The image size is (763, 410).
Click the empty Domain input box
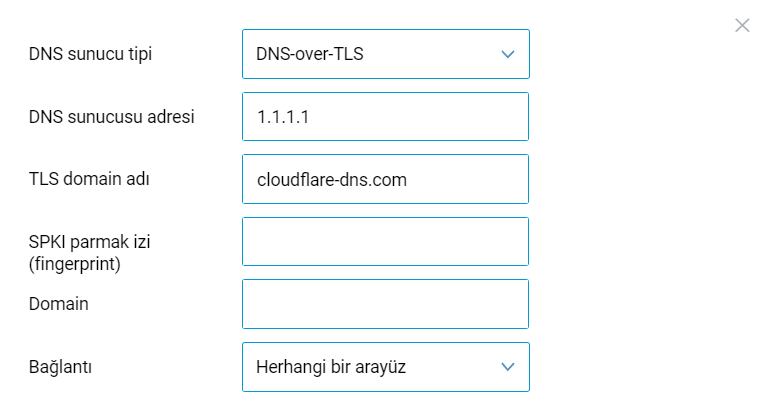[x=385, y=304]
